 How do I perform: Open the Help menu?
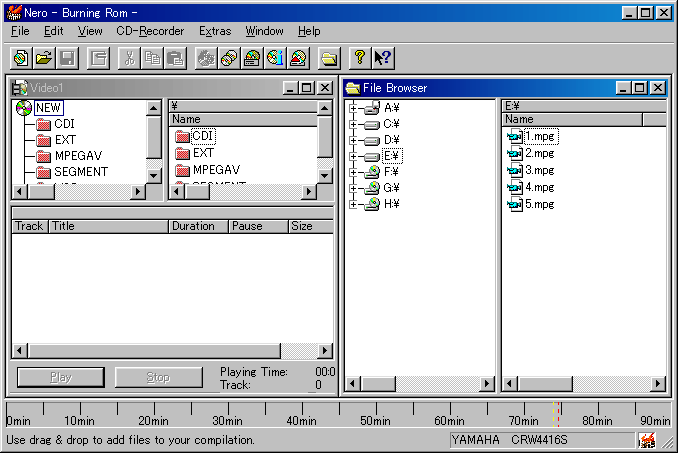(309, 31)
